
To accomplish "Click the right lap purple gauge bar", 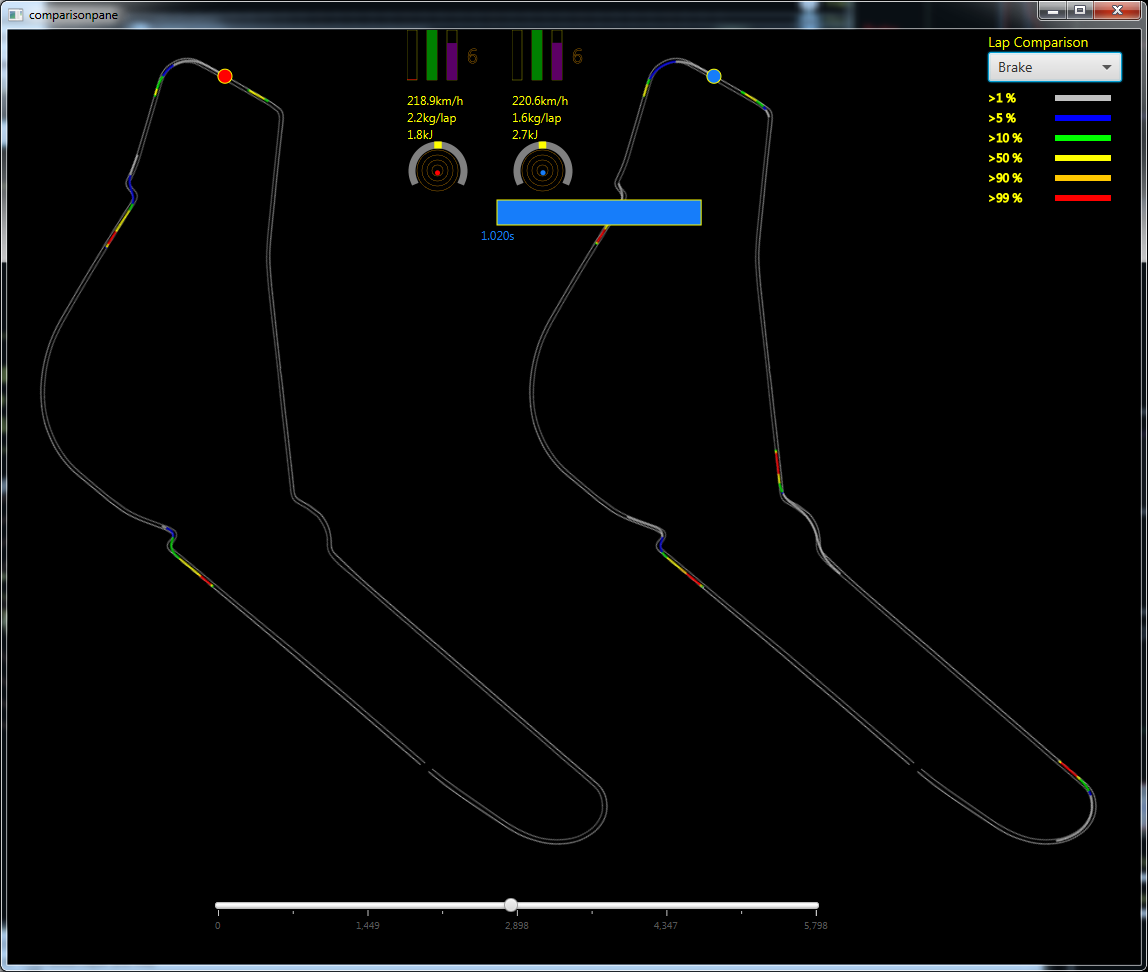I will (x=557, y=55).
